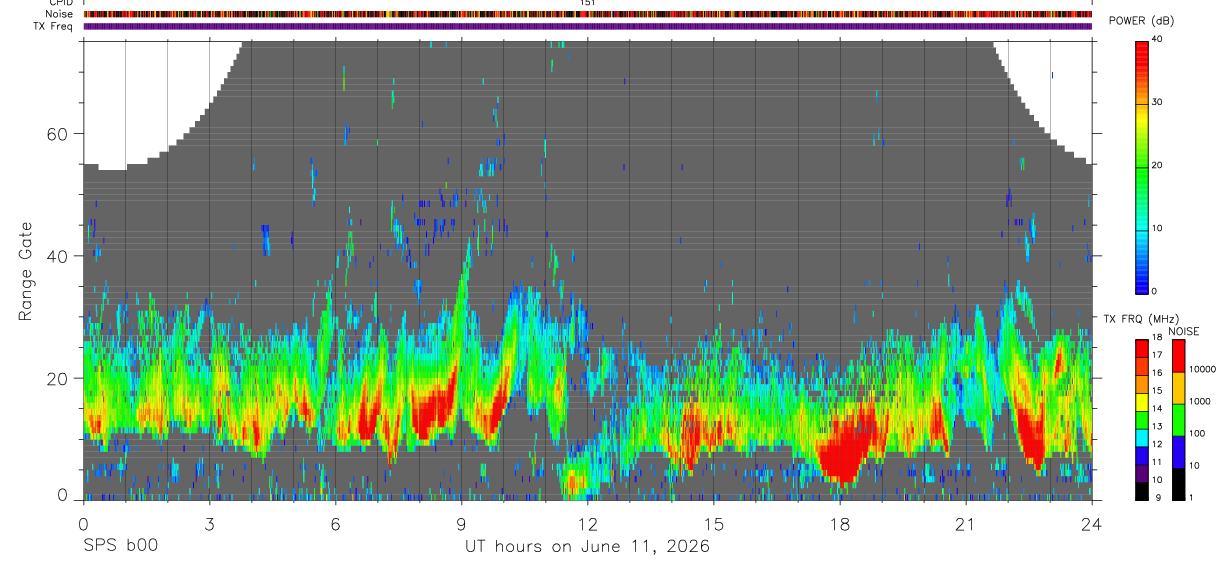The image size is (1228, 567).
Task: Select the blue 10 NOISE legend swatch
Action: (x=1178, y=452)
